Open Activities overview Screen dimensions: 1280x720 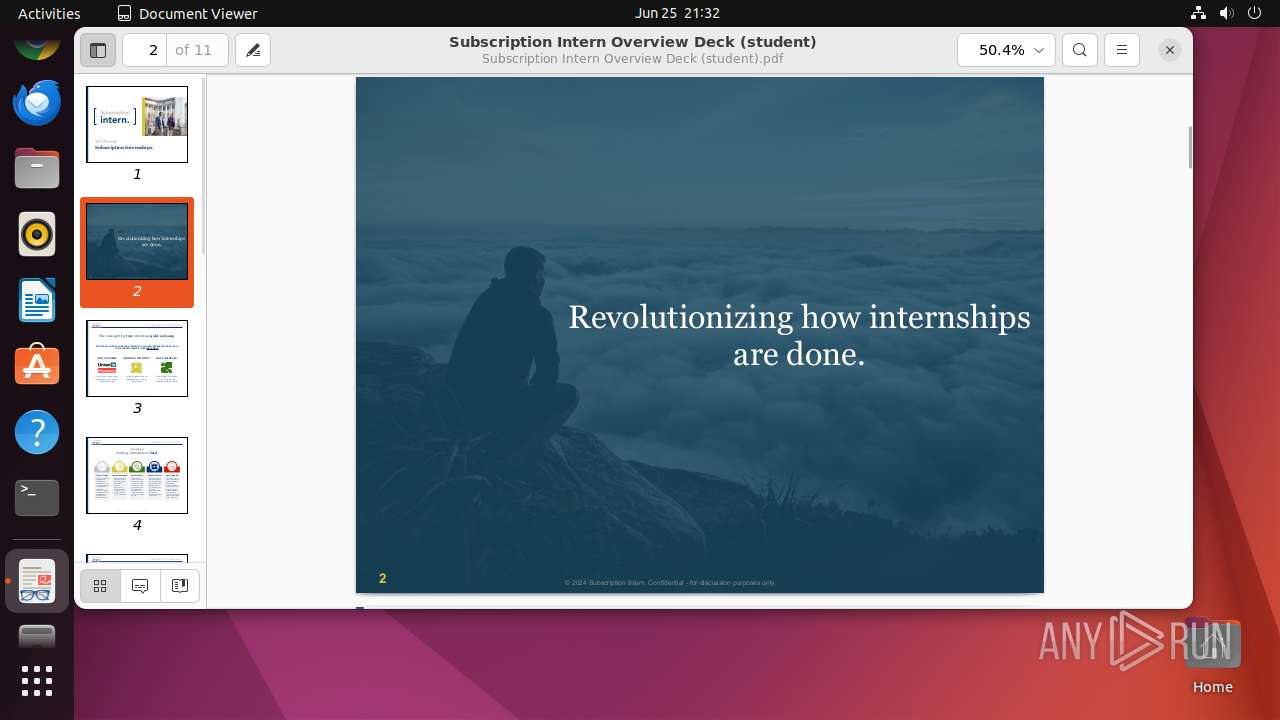point(49,13)
